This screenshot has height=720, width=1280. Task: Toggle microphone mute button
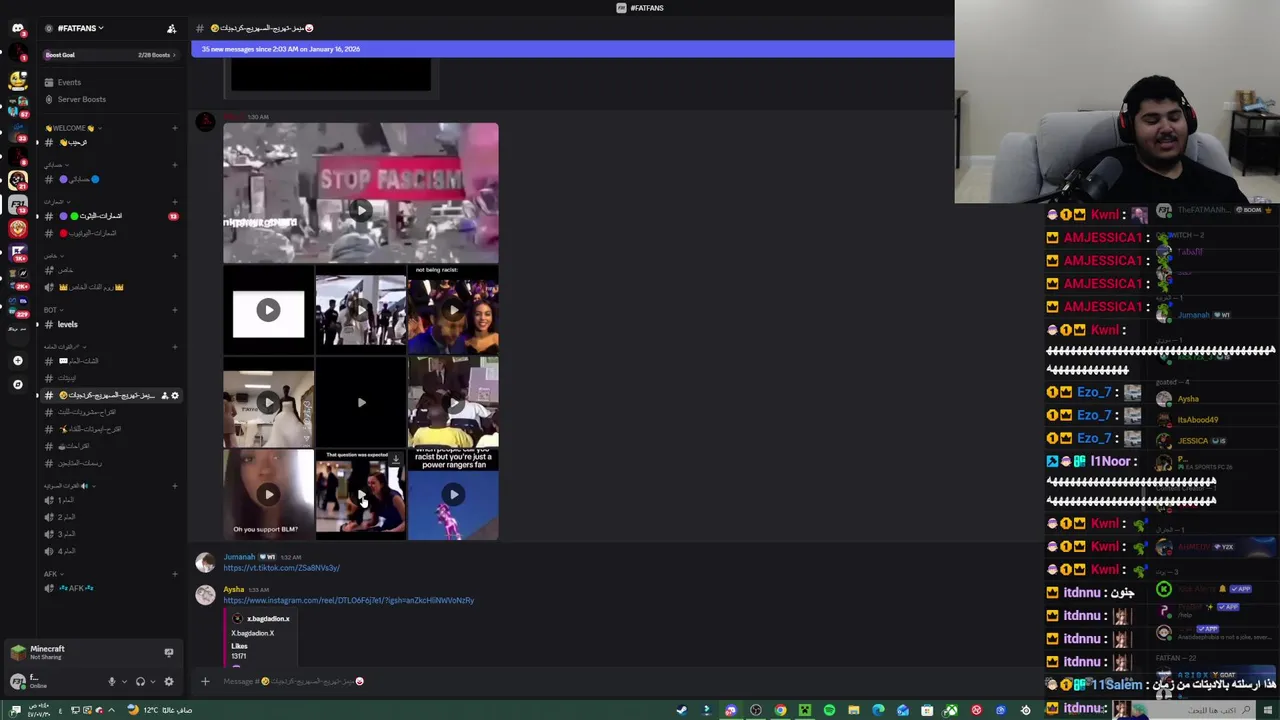(x=112, y=681)
